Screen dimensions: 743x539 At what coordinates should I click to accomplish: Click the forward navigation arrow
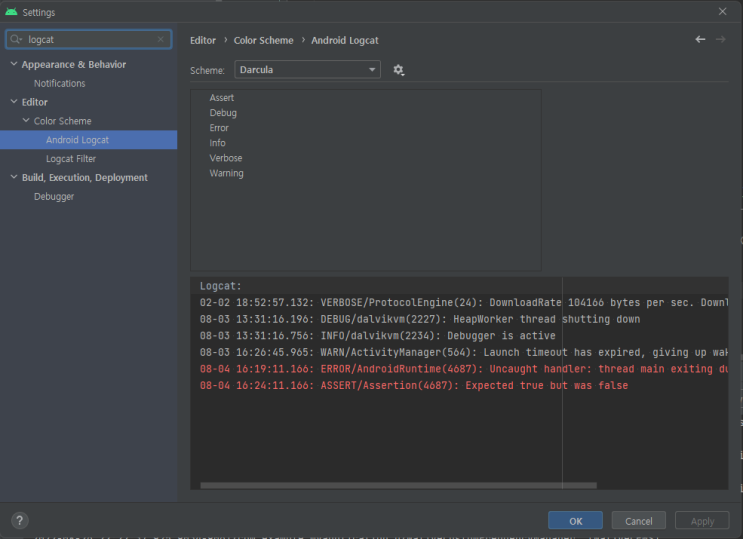[x=720, y=39]
